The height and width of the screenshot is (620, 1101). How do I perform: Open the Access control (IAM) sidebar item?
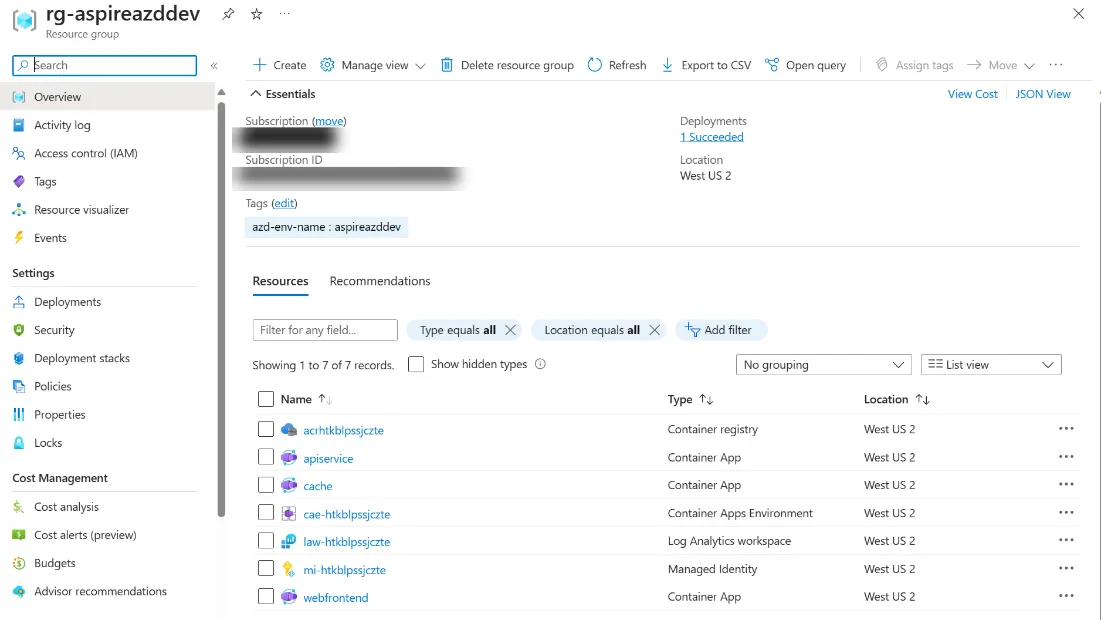[86, 153]
